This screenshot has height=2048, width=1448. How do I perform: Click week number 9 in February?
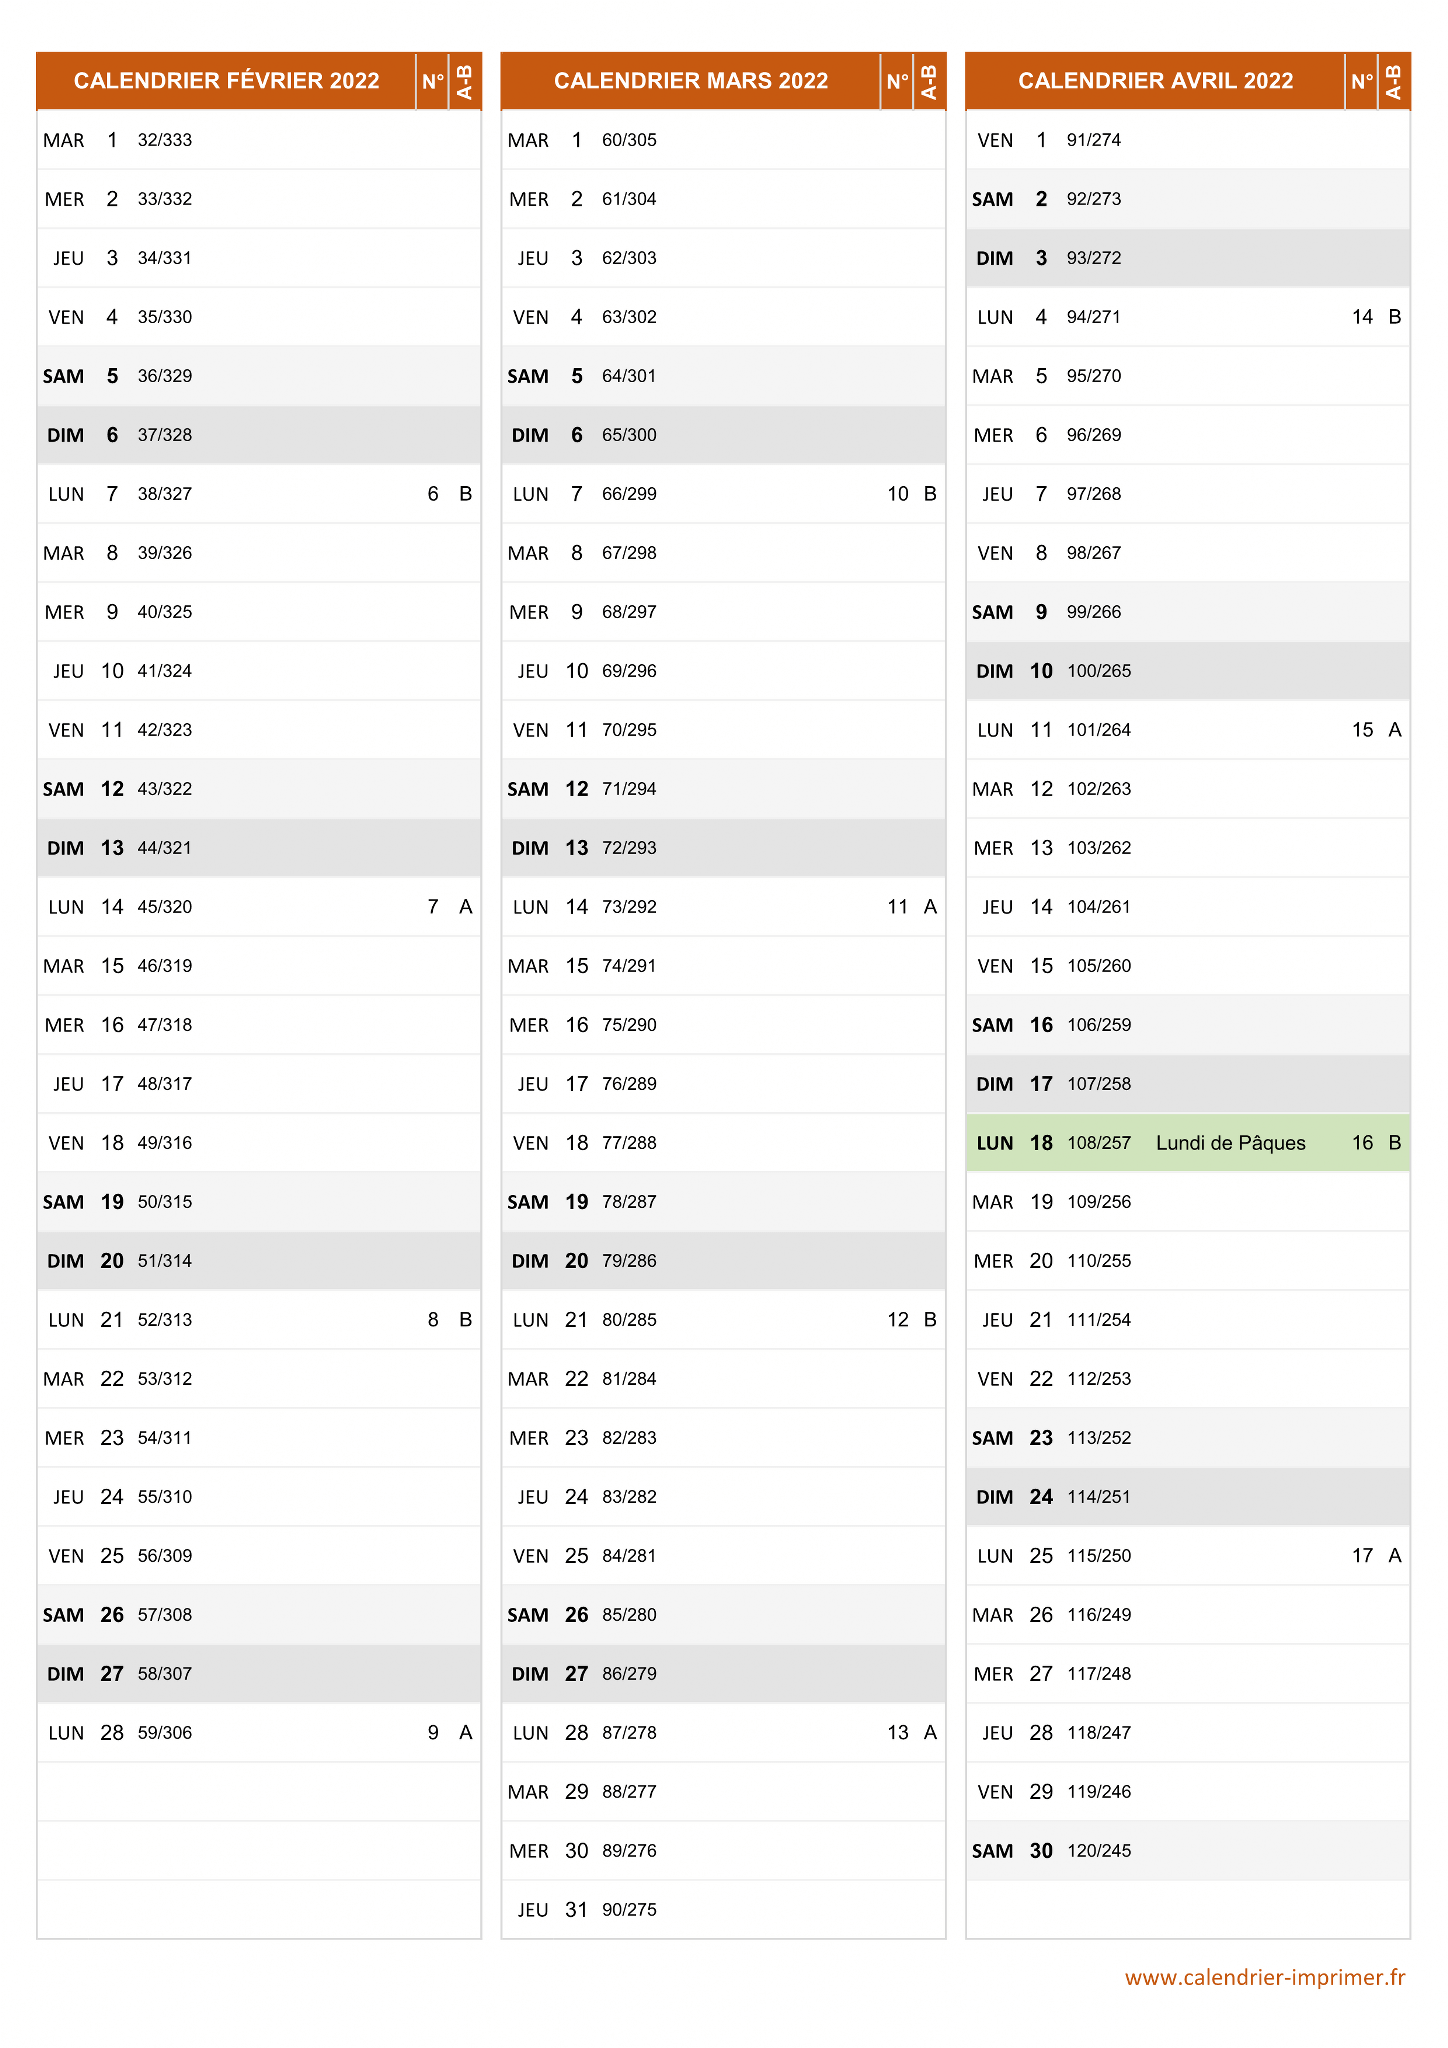coord(433,1733)
